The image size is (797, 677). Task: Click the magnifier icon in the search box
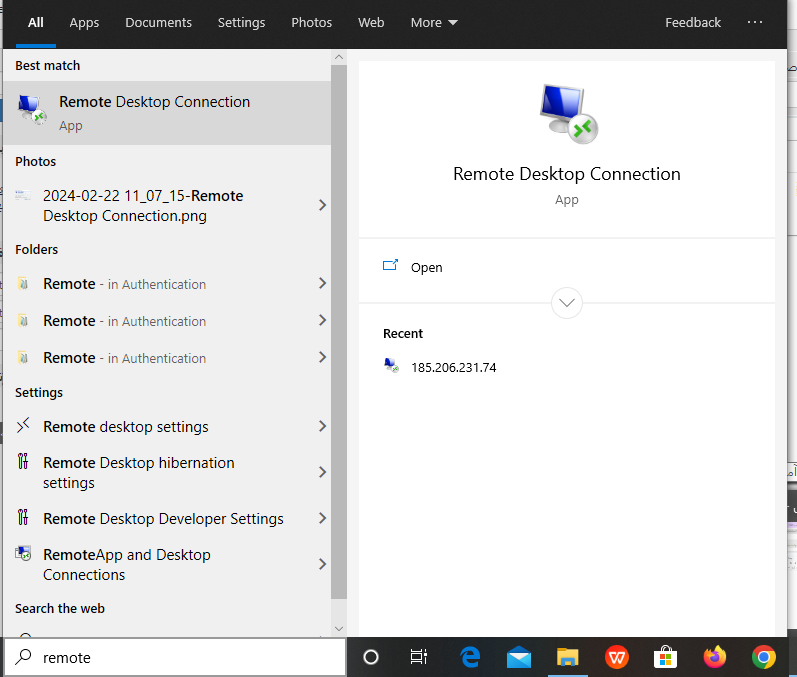click(23, 657)
